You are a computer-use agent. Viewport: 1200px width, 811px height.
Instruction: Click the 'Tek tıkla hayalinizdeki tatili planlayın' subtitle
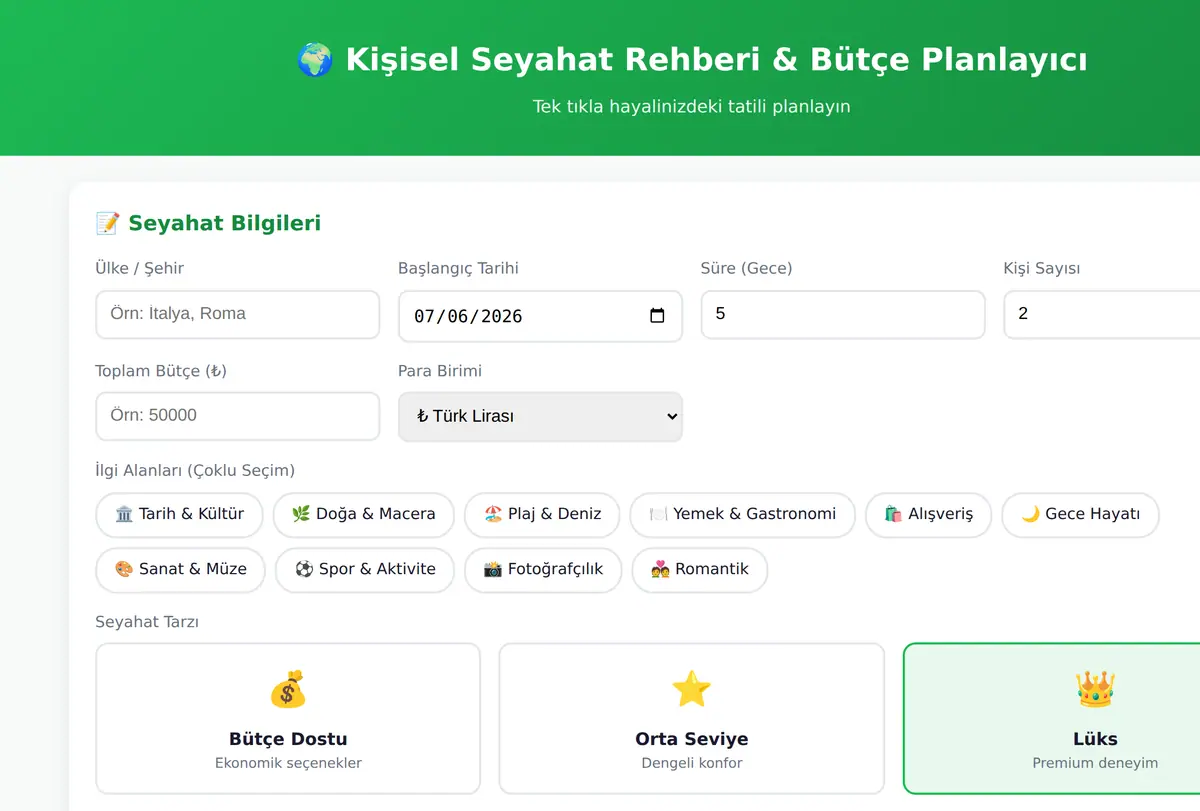692,106
